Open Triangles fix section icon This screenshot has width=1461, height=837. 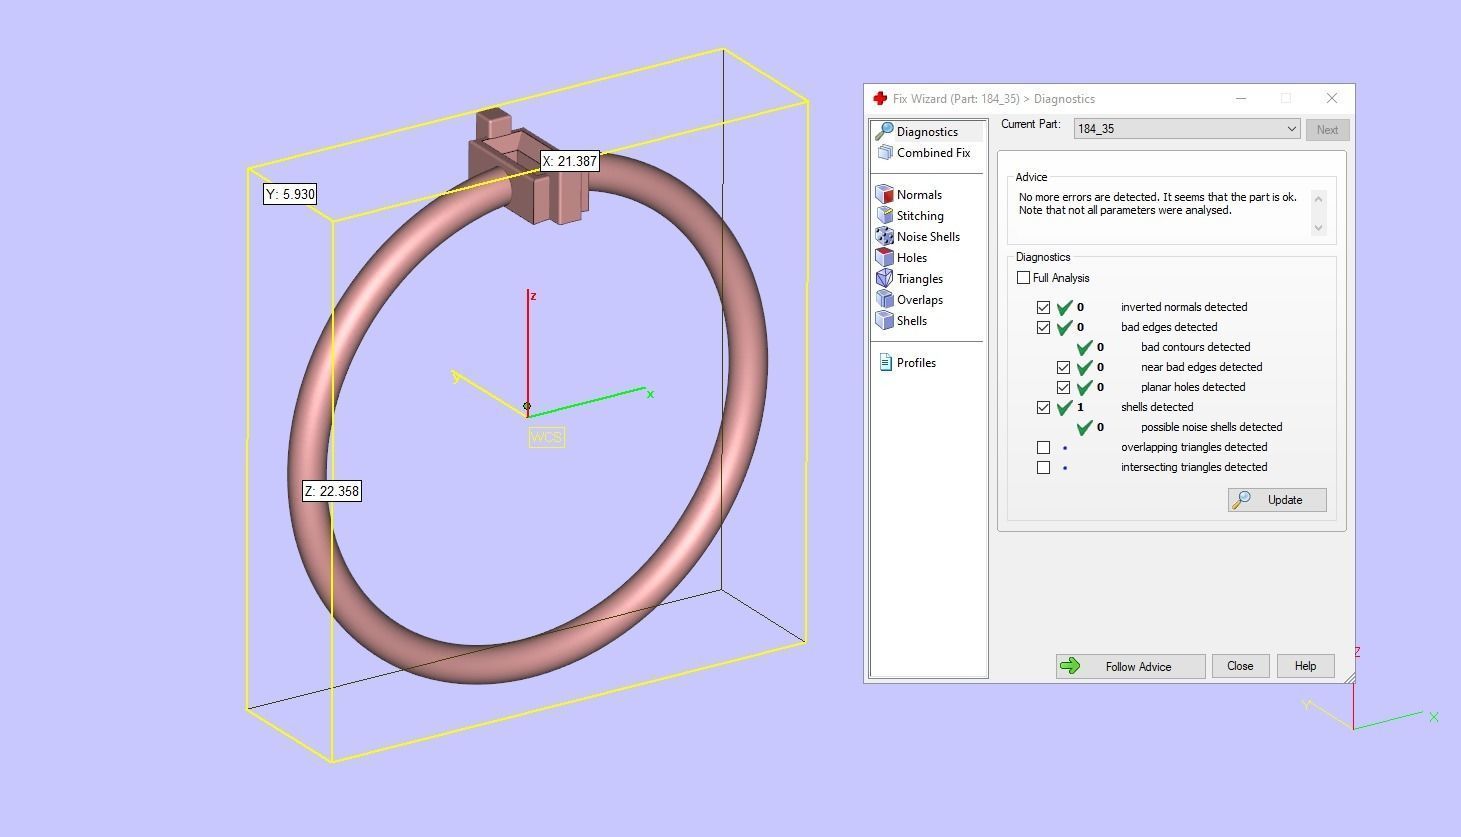884,279
